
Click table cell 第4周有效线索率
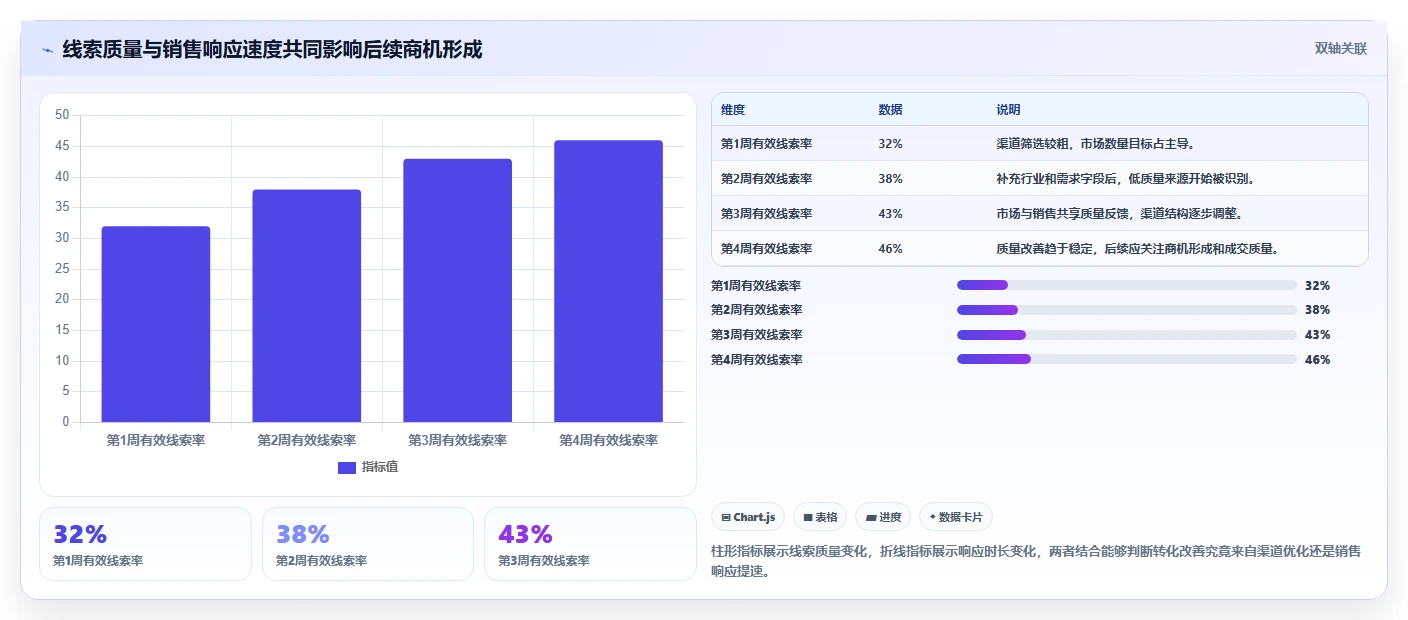(766, 249)
